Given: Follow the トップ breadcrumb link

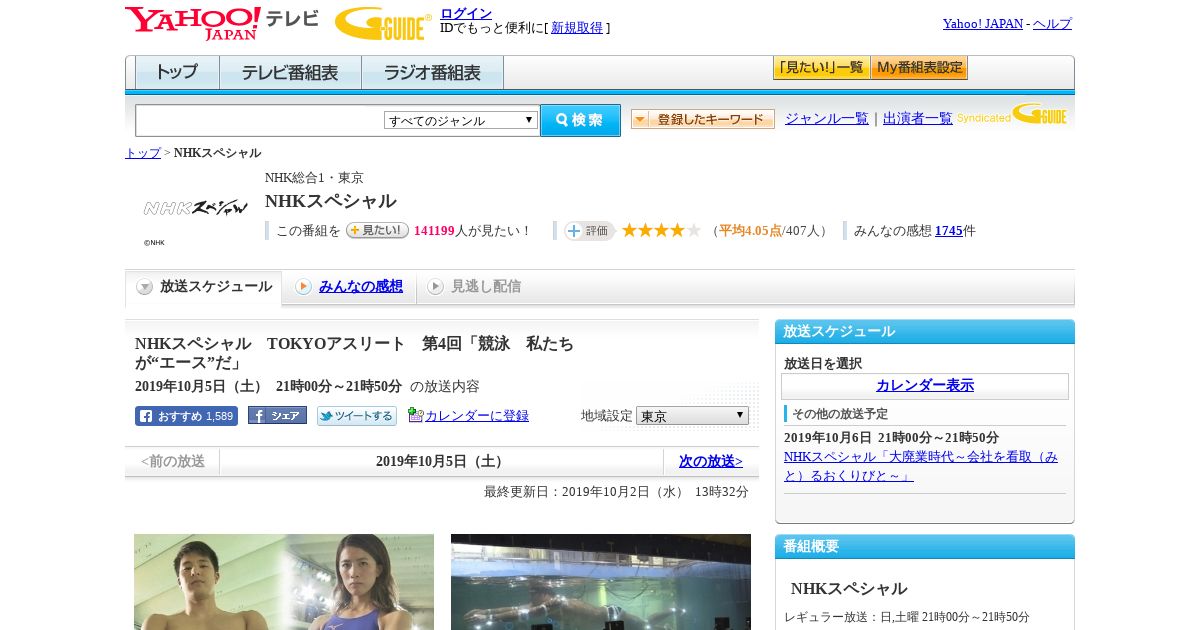Looking at the screenshot, I should click(143, 153).
